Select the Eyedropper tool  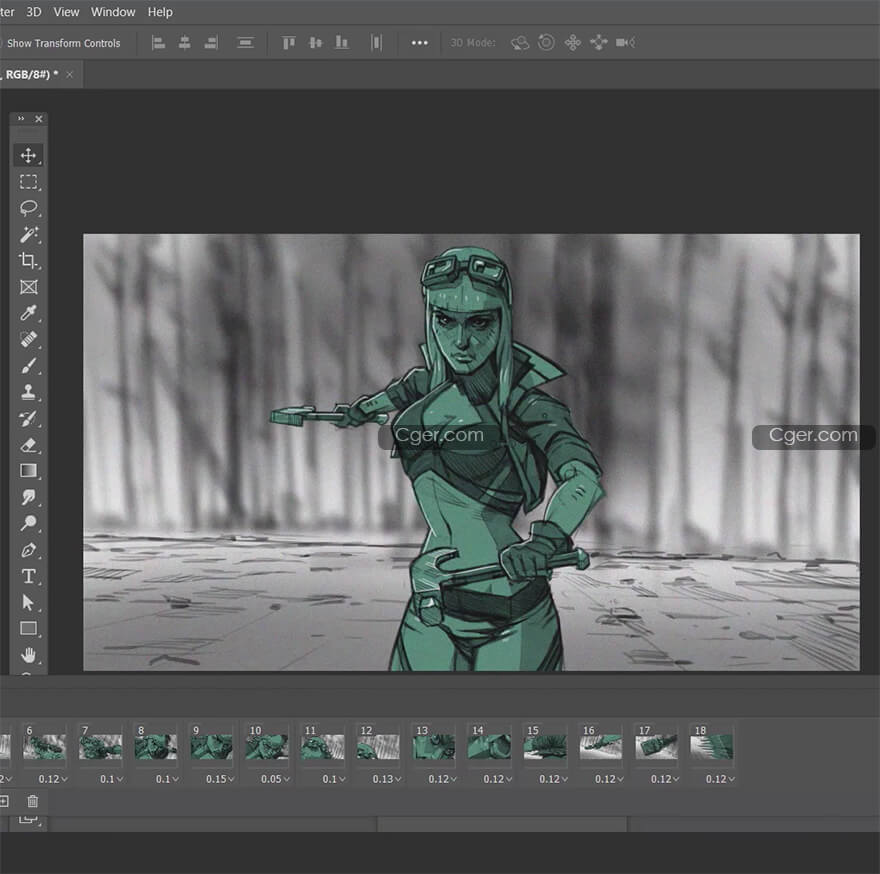28,314
